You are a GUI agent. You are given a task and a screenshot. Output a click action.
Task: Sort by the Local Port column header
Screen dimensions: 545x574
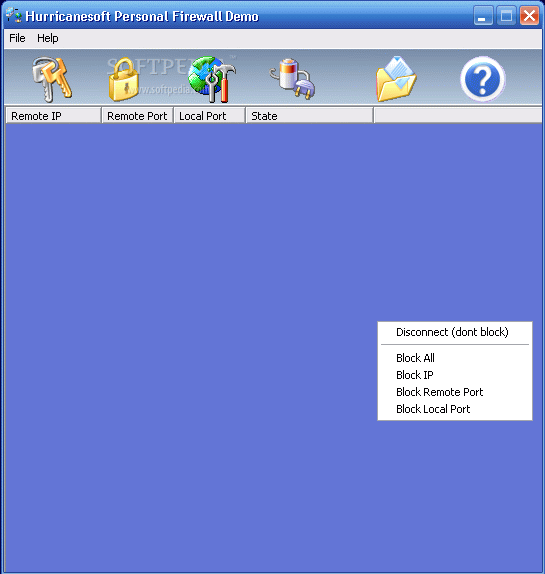point(209,116)
